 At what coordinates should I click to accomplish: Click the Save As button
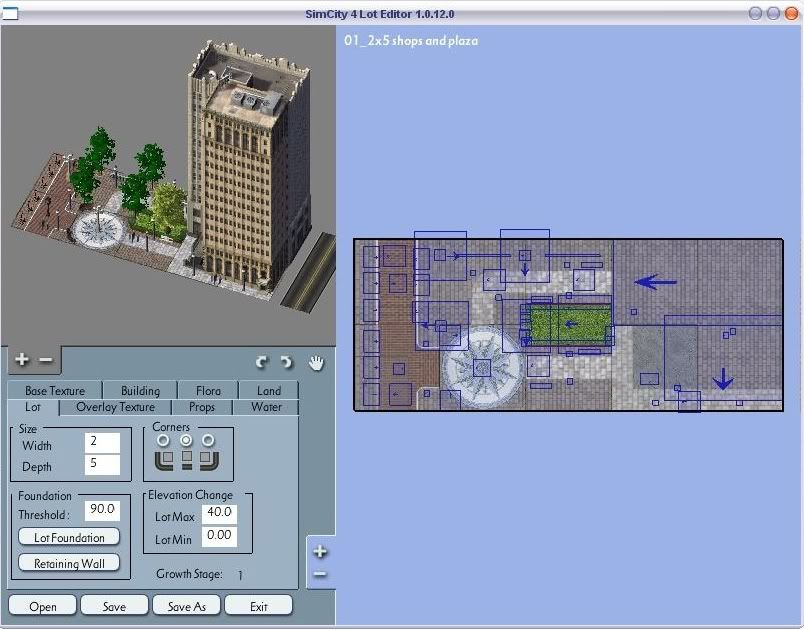[x=187, y=606]
